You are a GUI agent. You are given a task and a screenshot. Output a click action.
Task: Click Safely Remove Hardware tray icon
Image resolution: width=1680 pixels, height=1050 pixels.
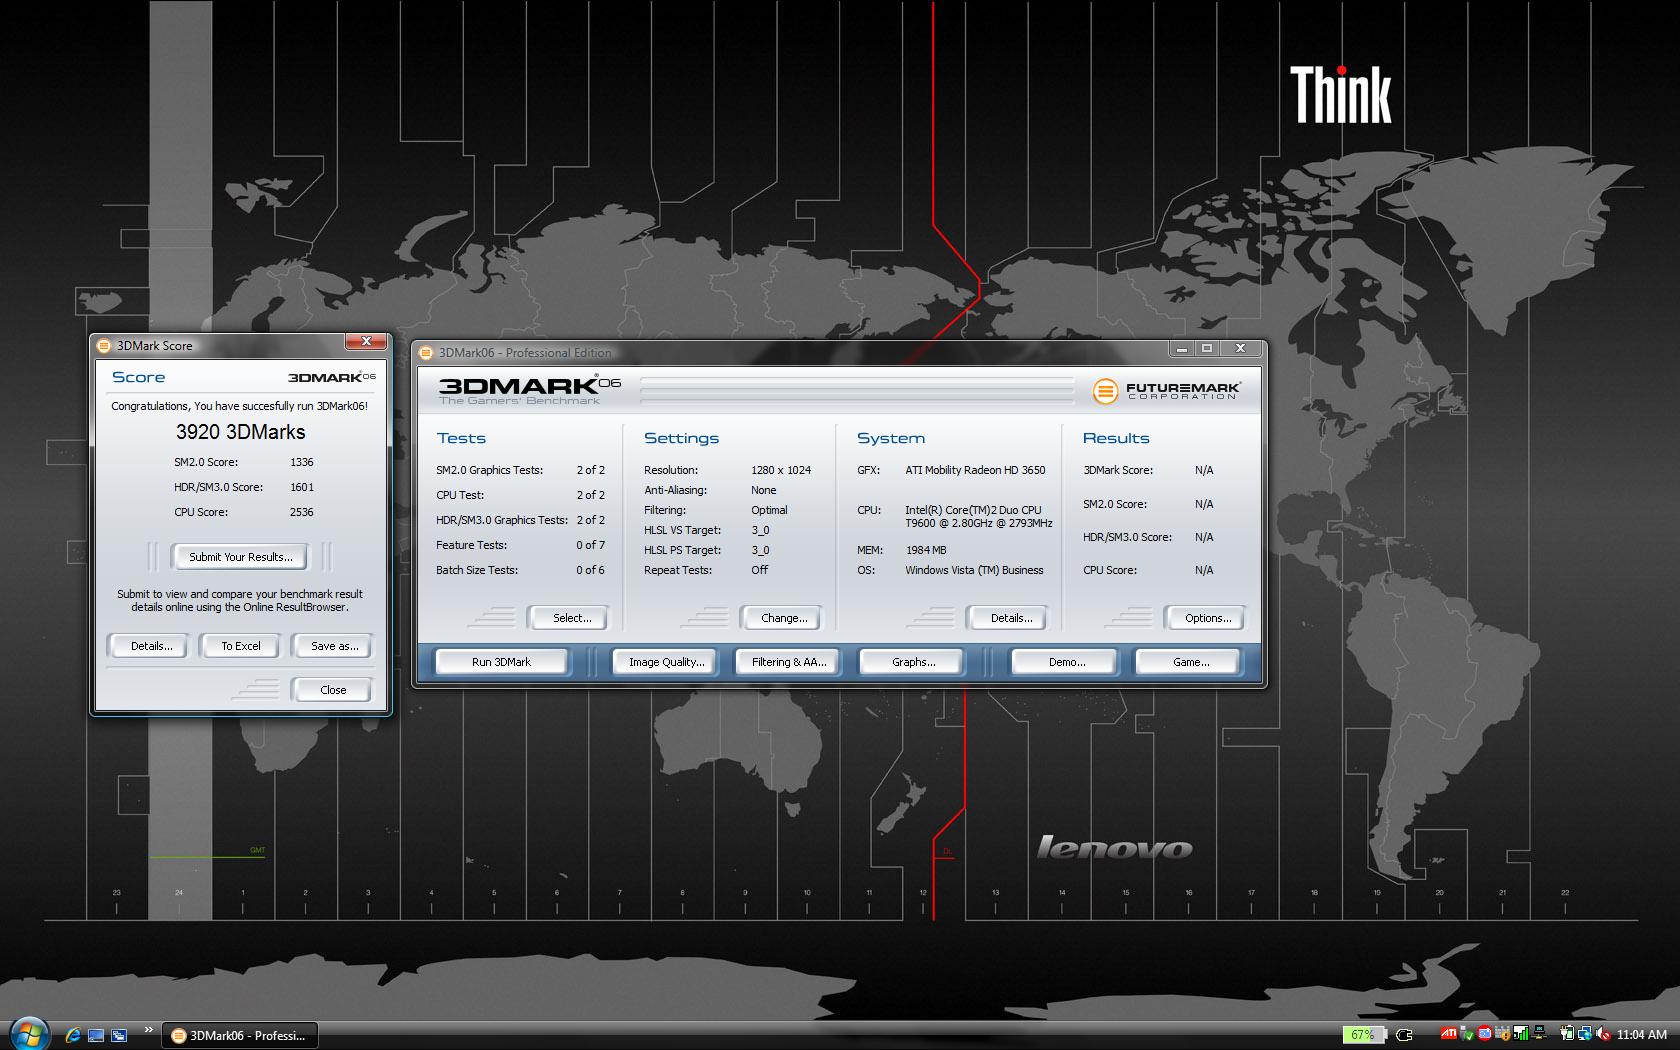click(1467, 1034)
